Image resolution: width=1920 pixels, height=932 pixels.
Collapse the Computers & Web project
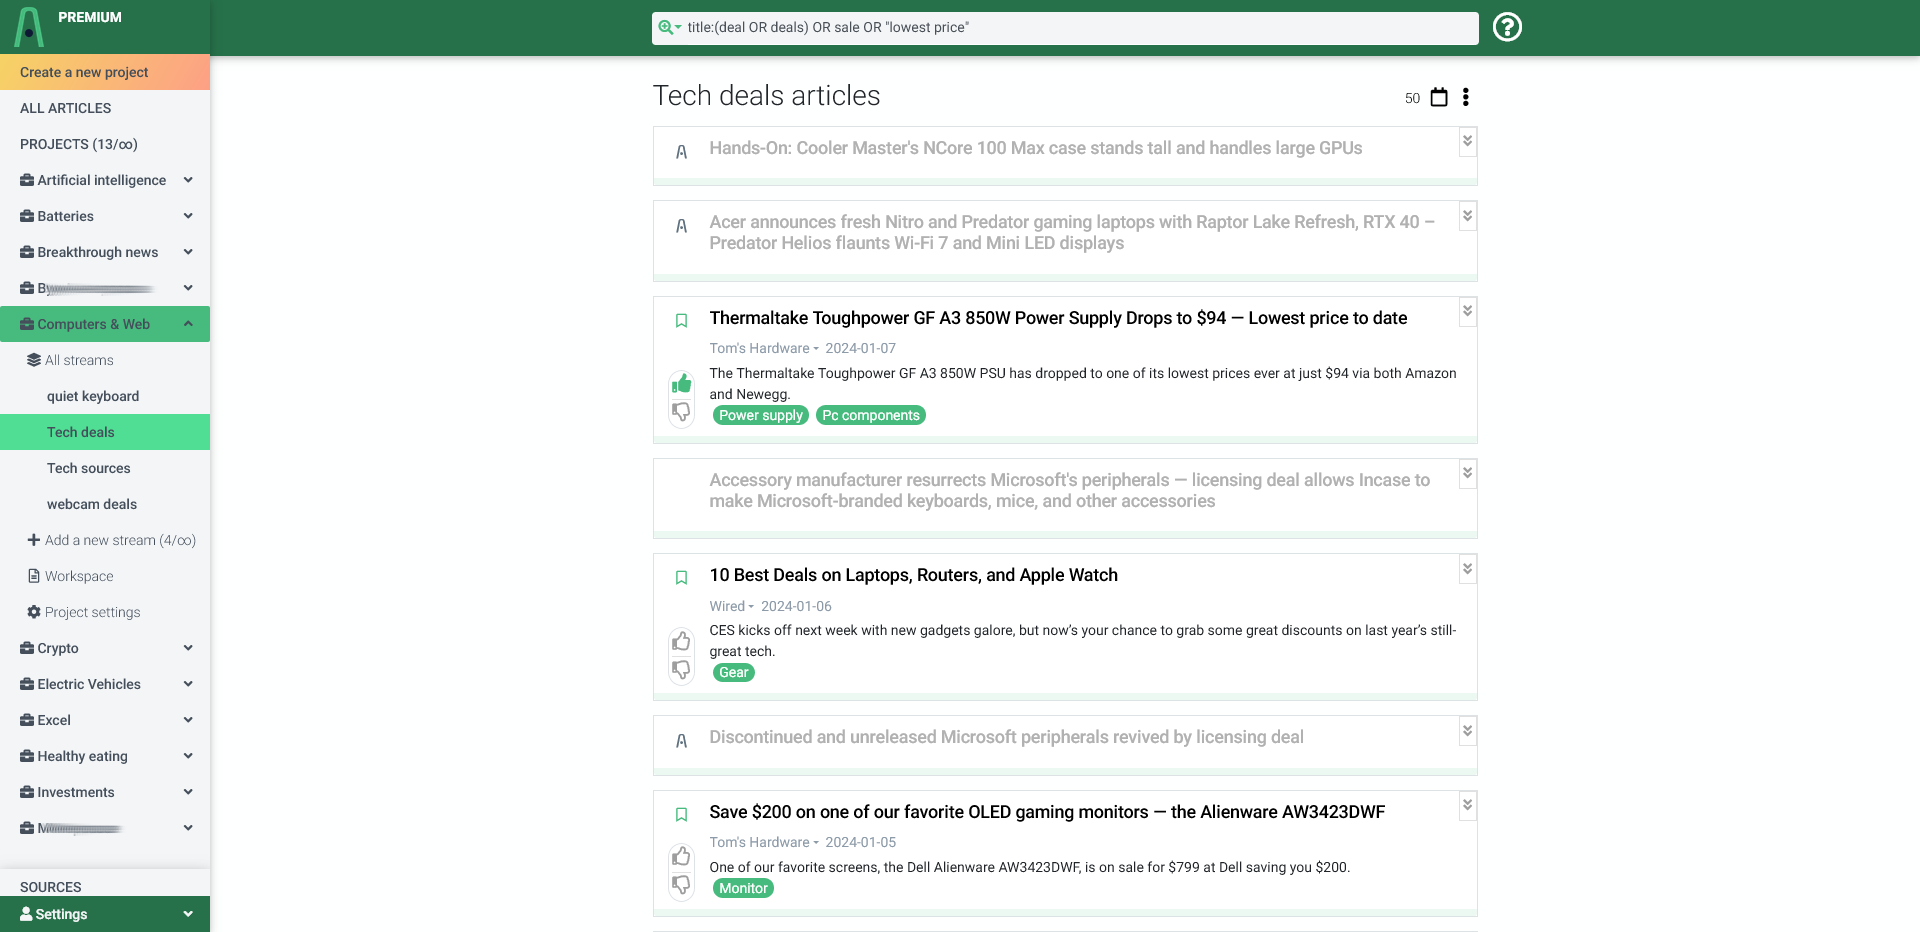188,324
